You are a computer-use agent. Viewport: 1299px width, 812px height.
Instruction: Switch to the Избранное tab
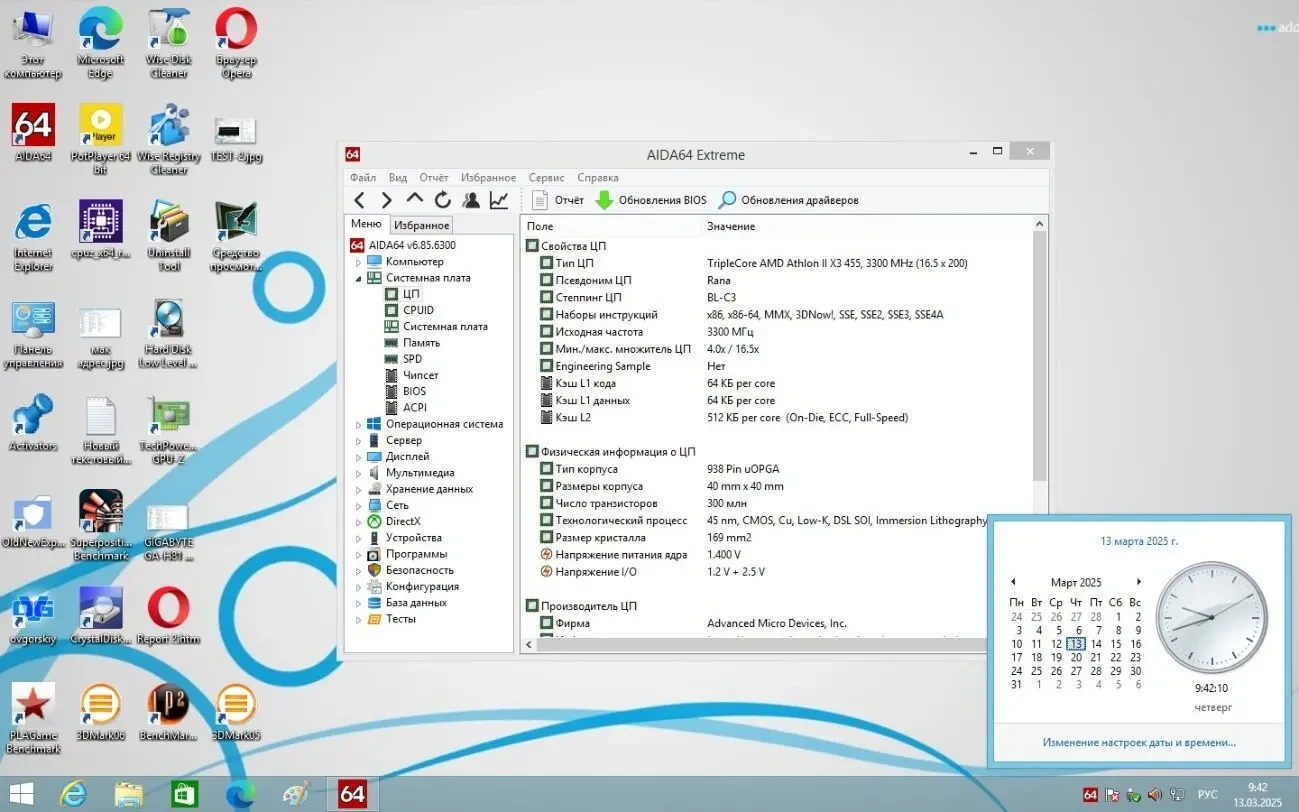[421, 225]
